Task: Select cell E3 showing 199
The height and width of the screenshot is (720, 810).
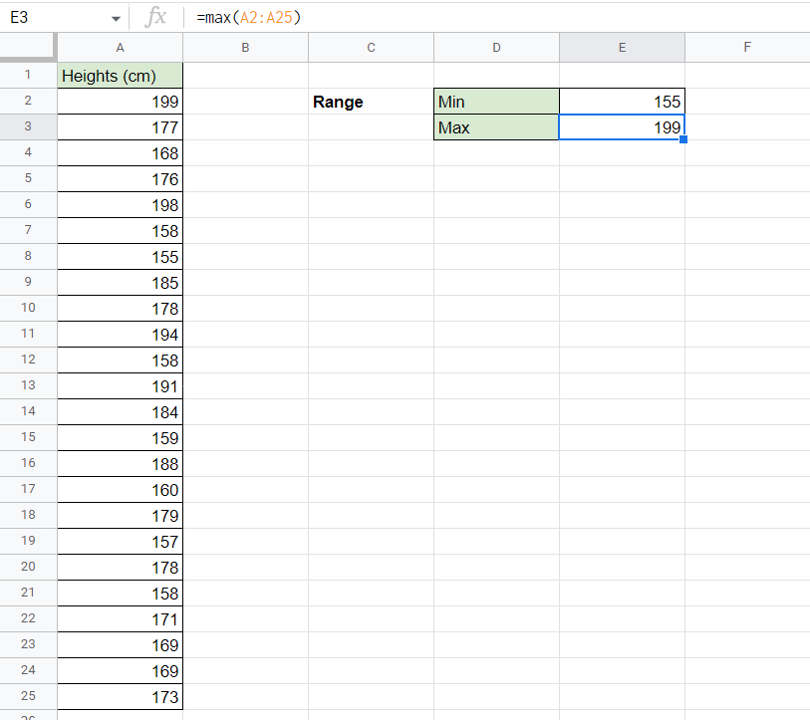Action: [622, 128]
